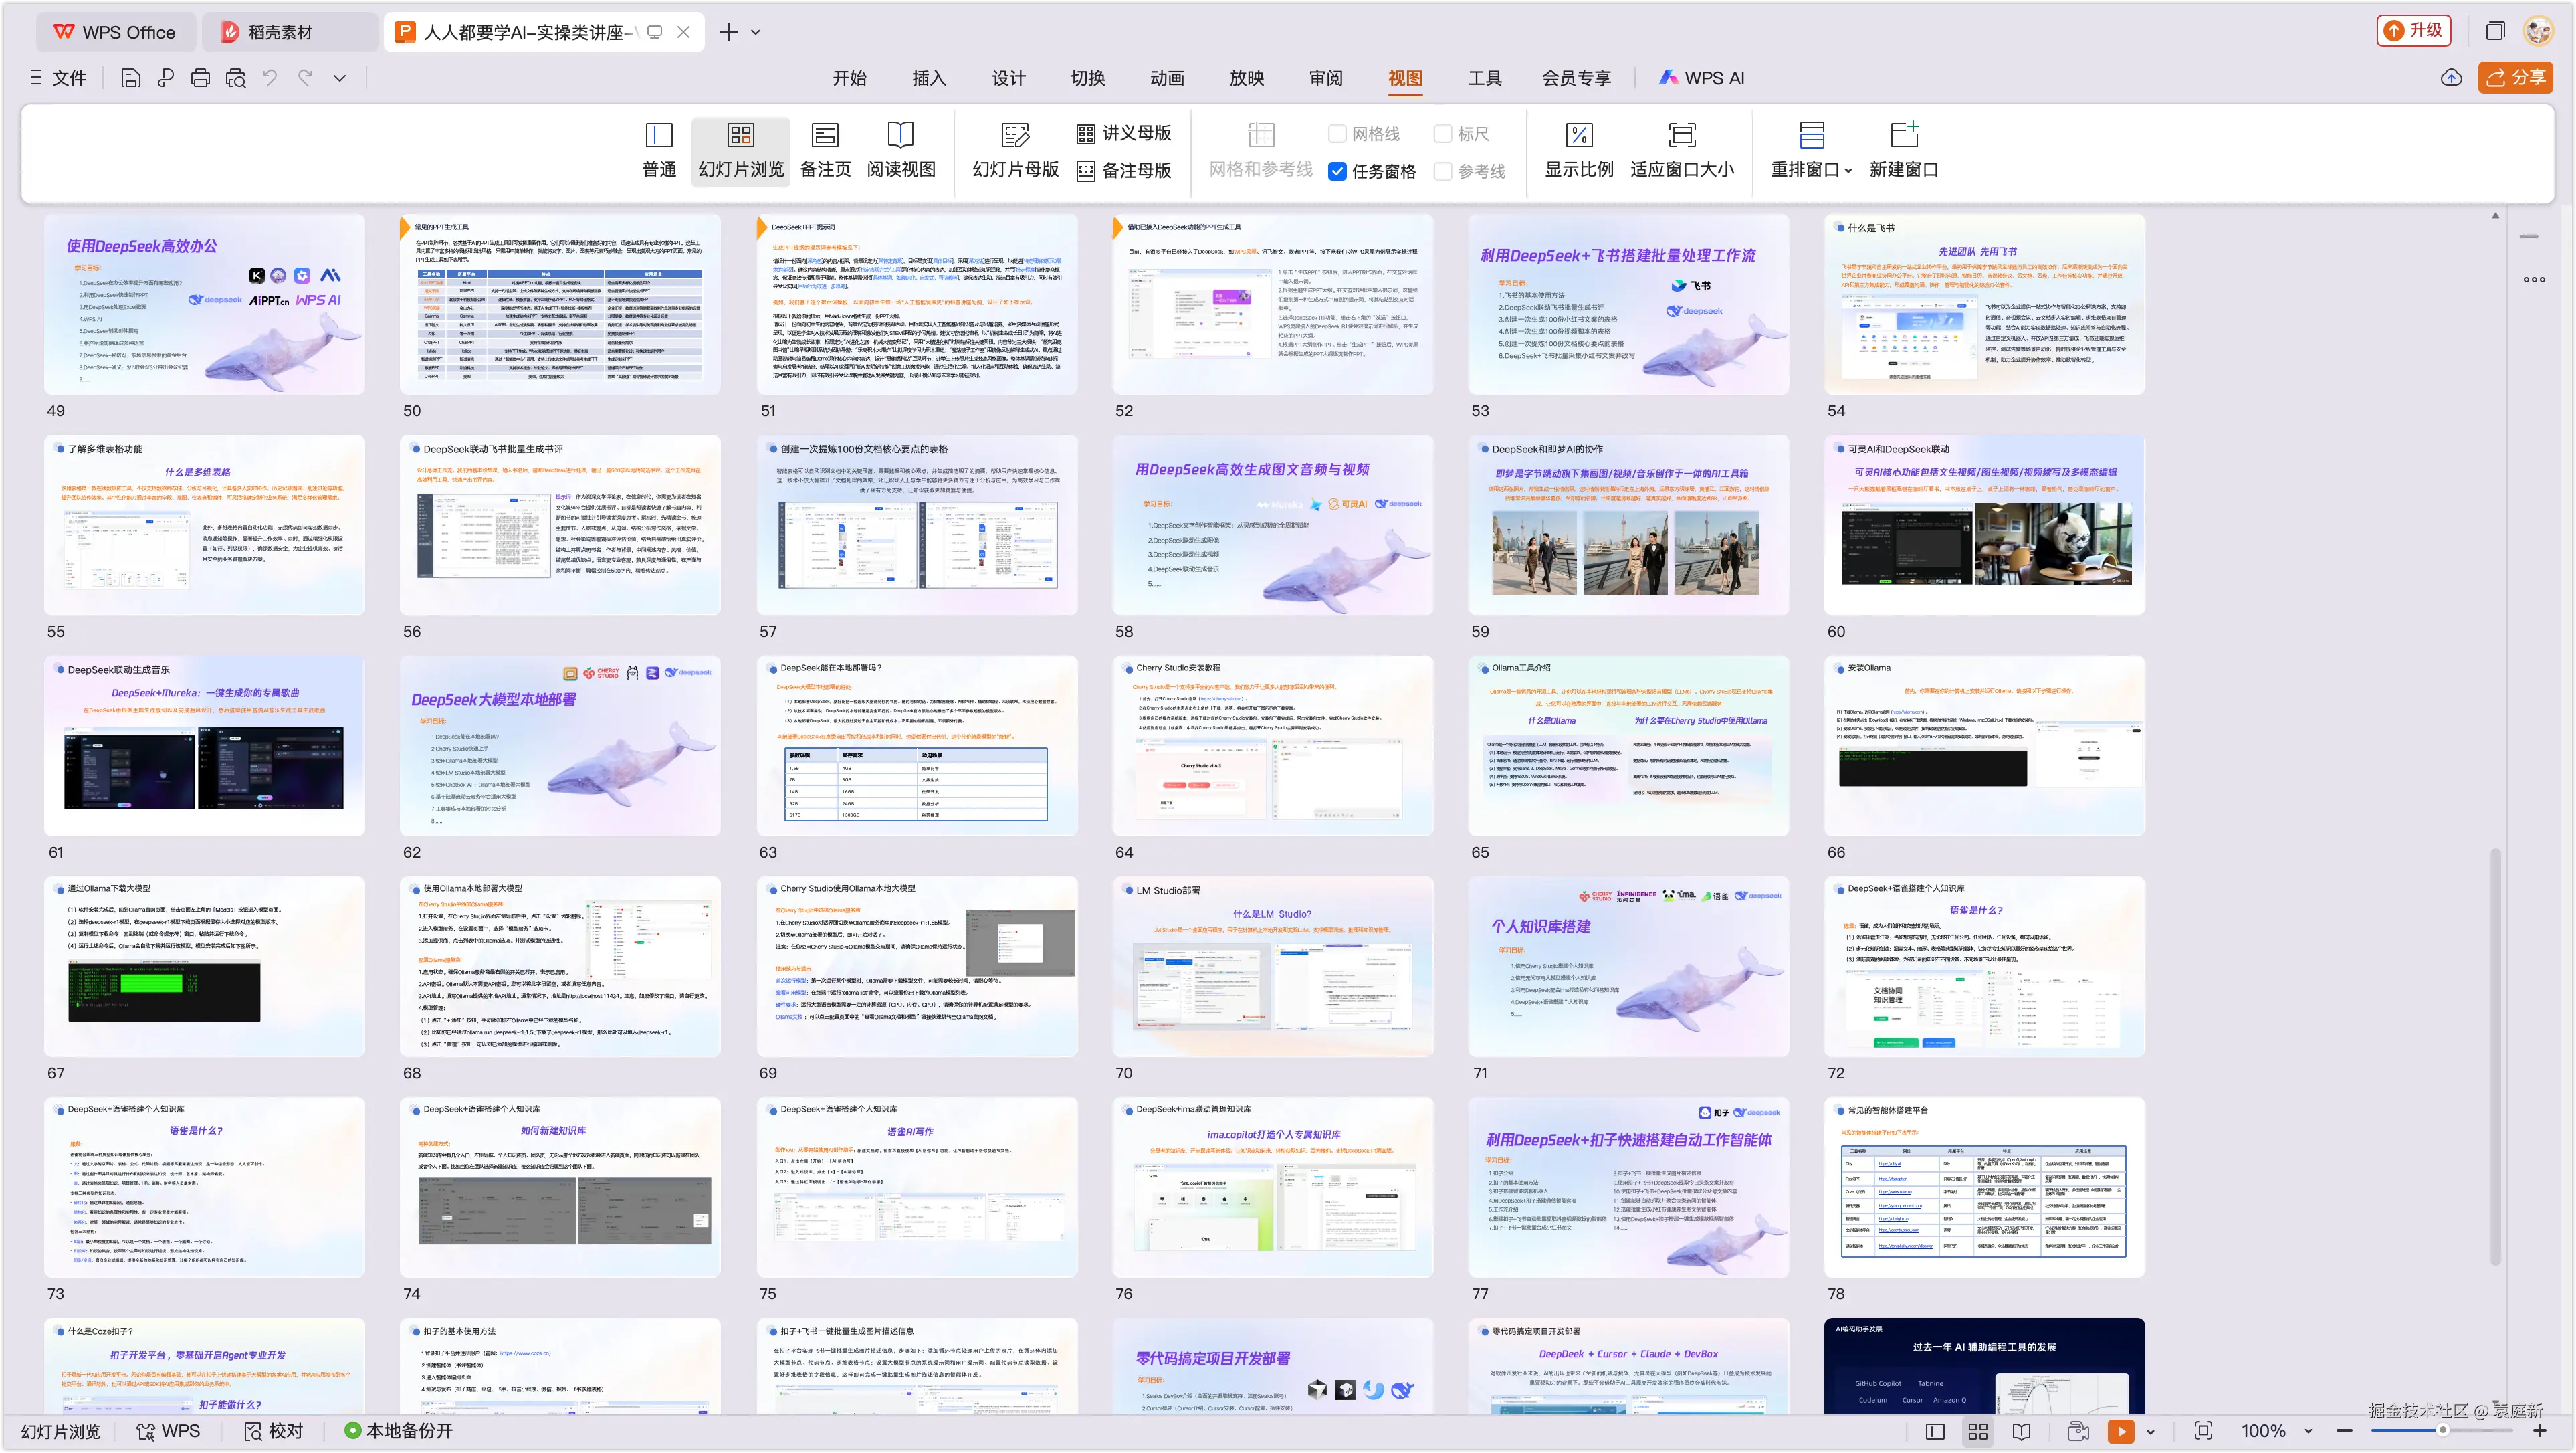Click the New Window (新建窗口) icon

pyautogui.click(x=1903, y=150)
